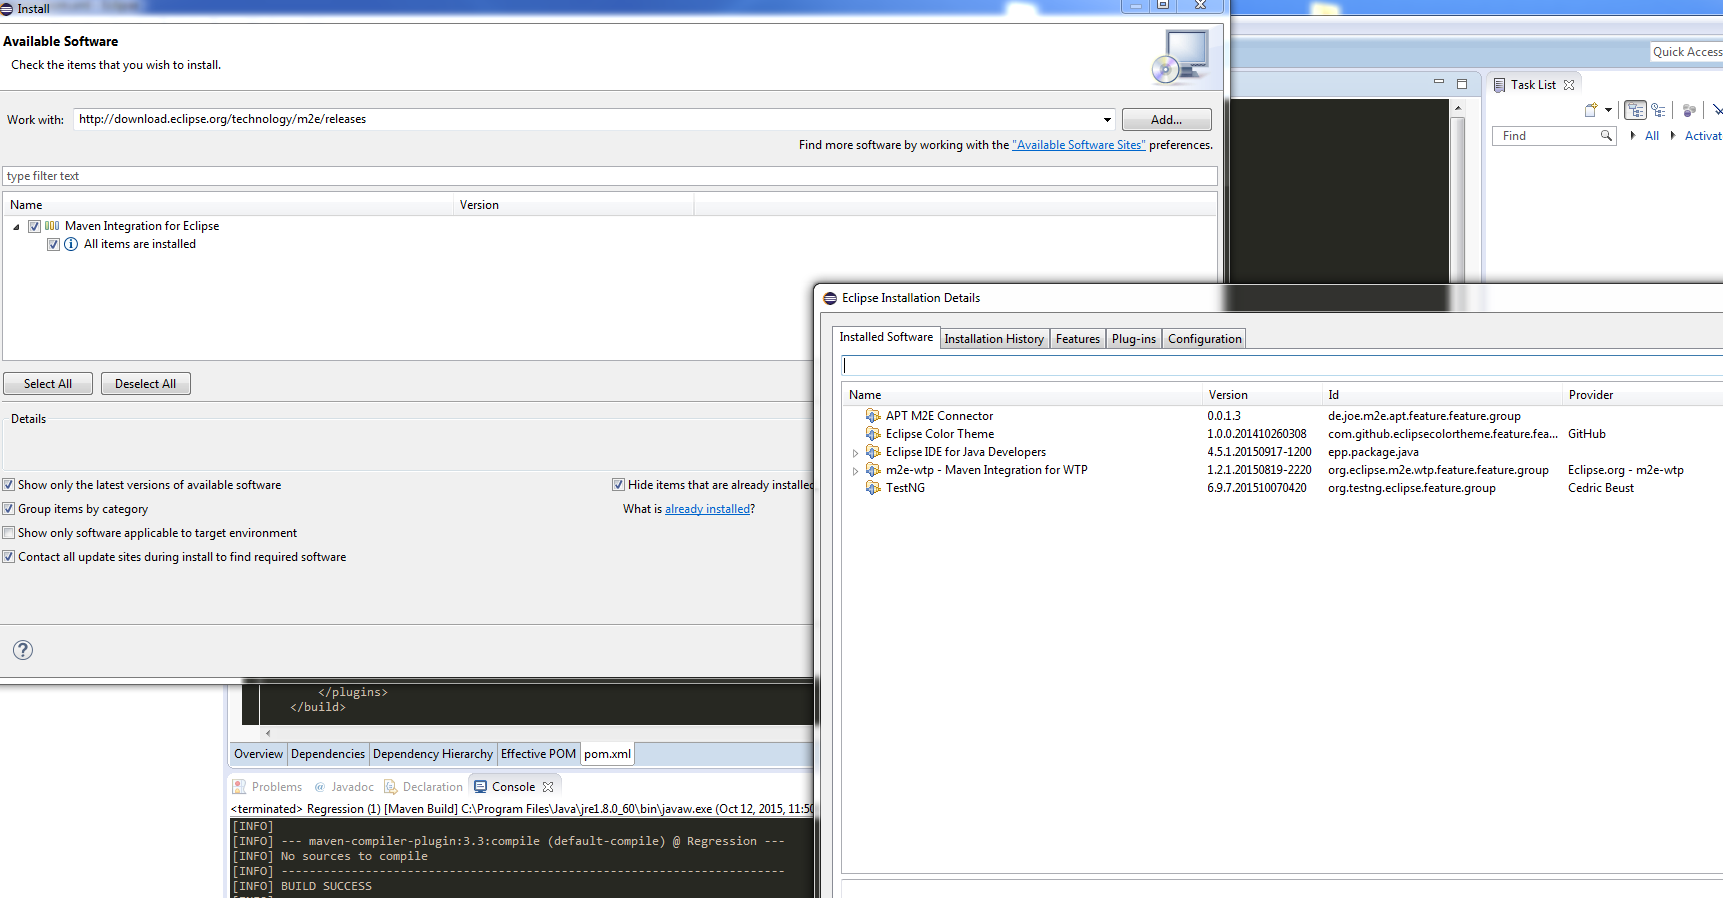Screen dimensions: 1723x898
Task: Click the Select All button
Action: click(x=48, y=384)
